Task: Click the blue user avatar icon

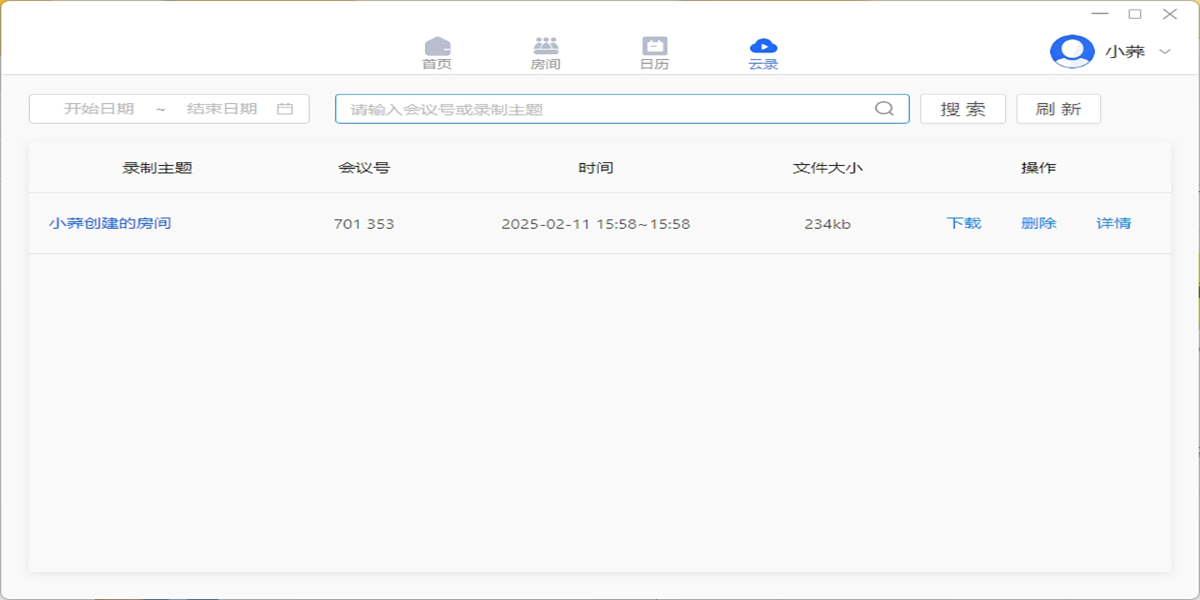Action: (x=1071, y=52)
